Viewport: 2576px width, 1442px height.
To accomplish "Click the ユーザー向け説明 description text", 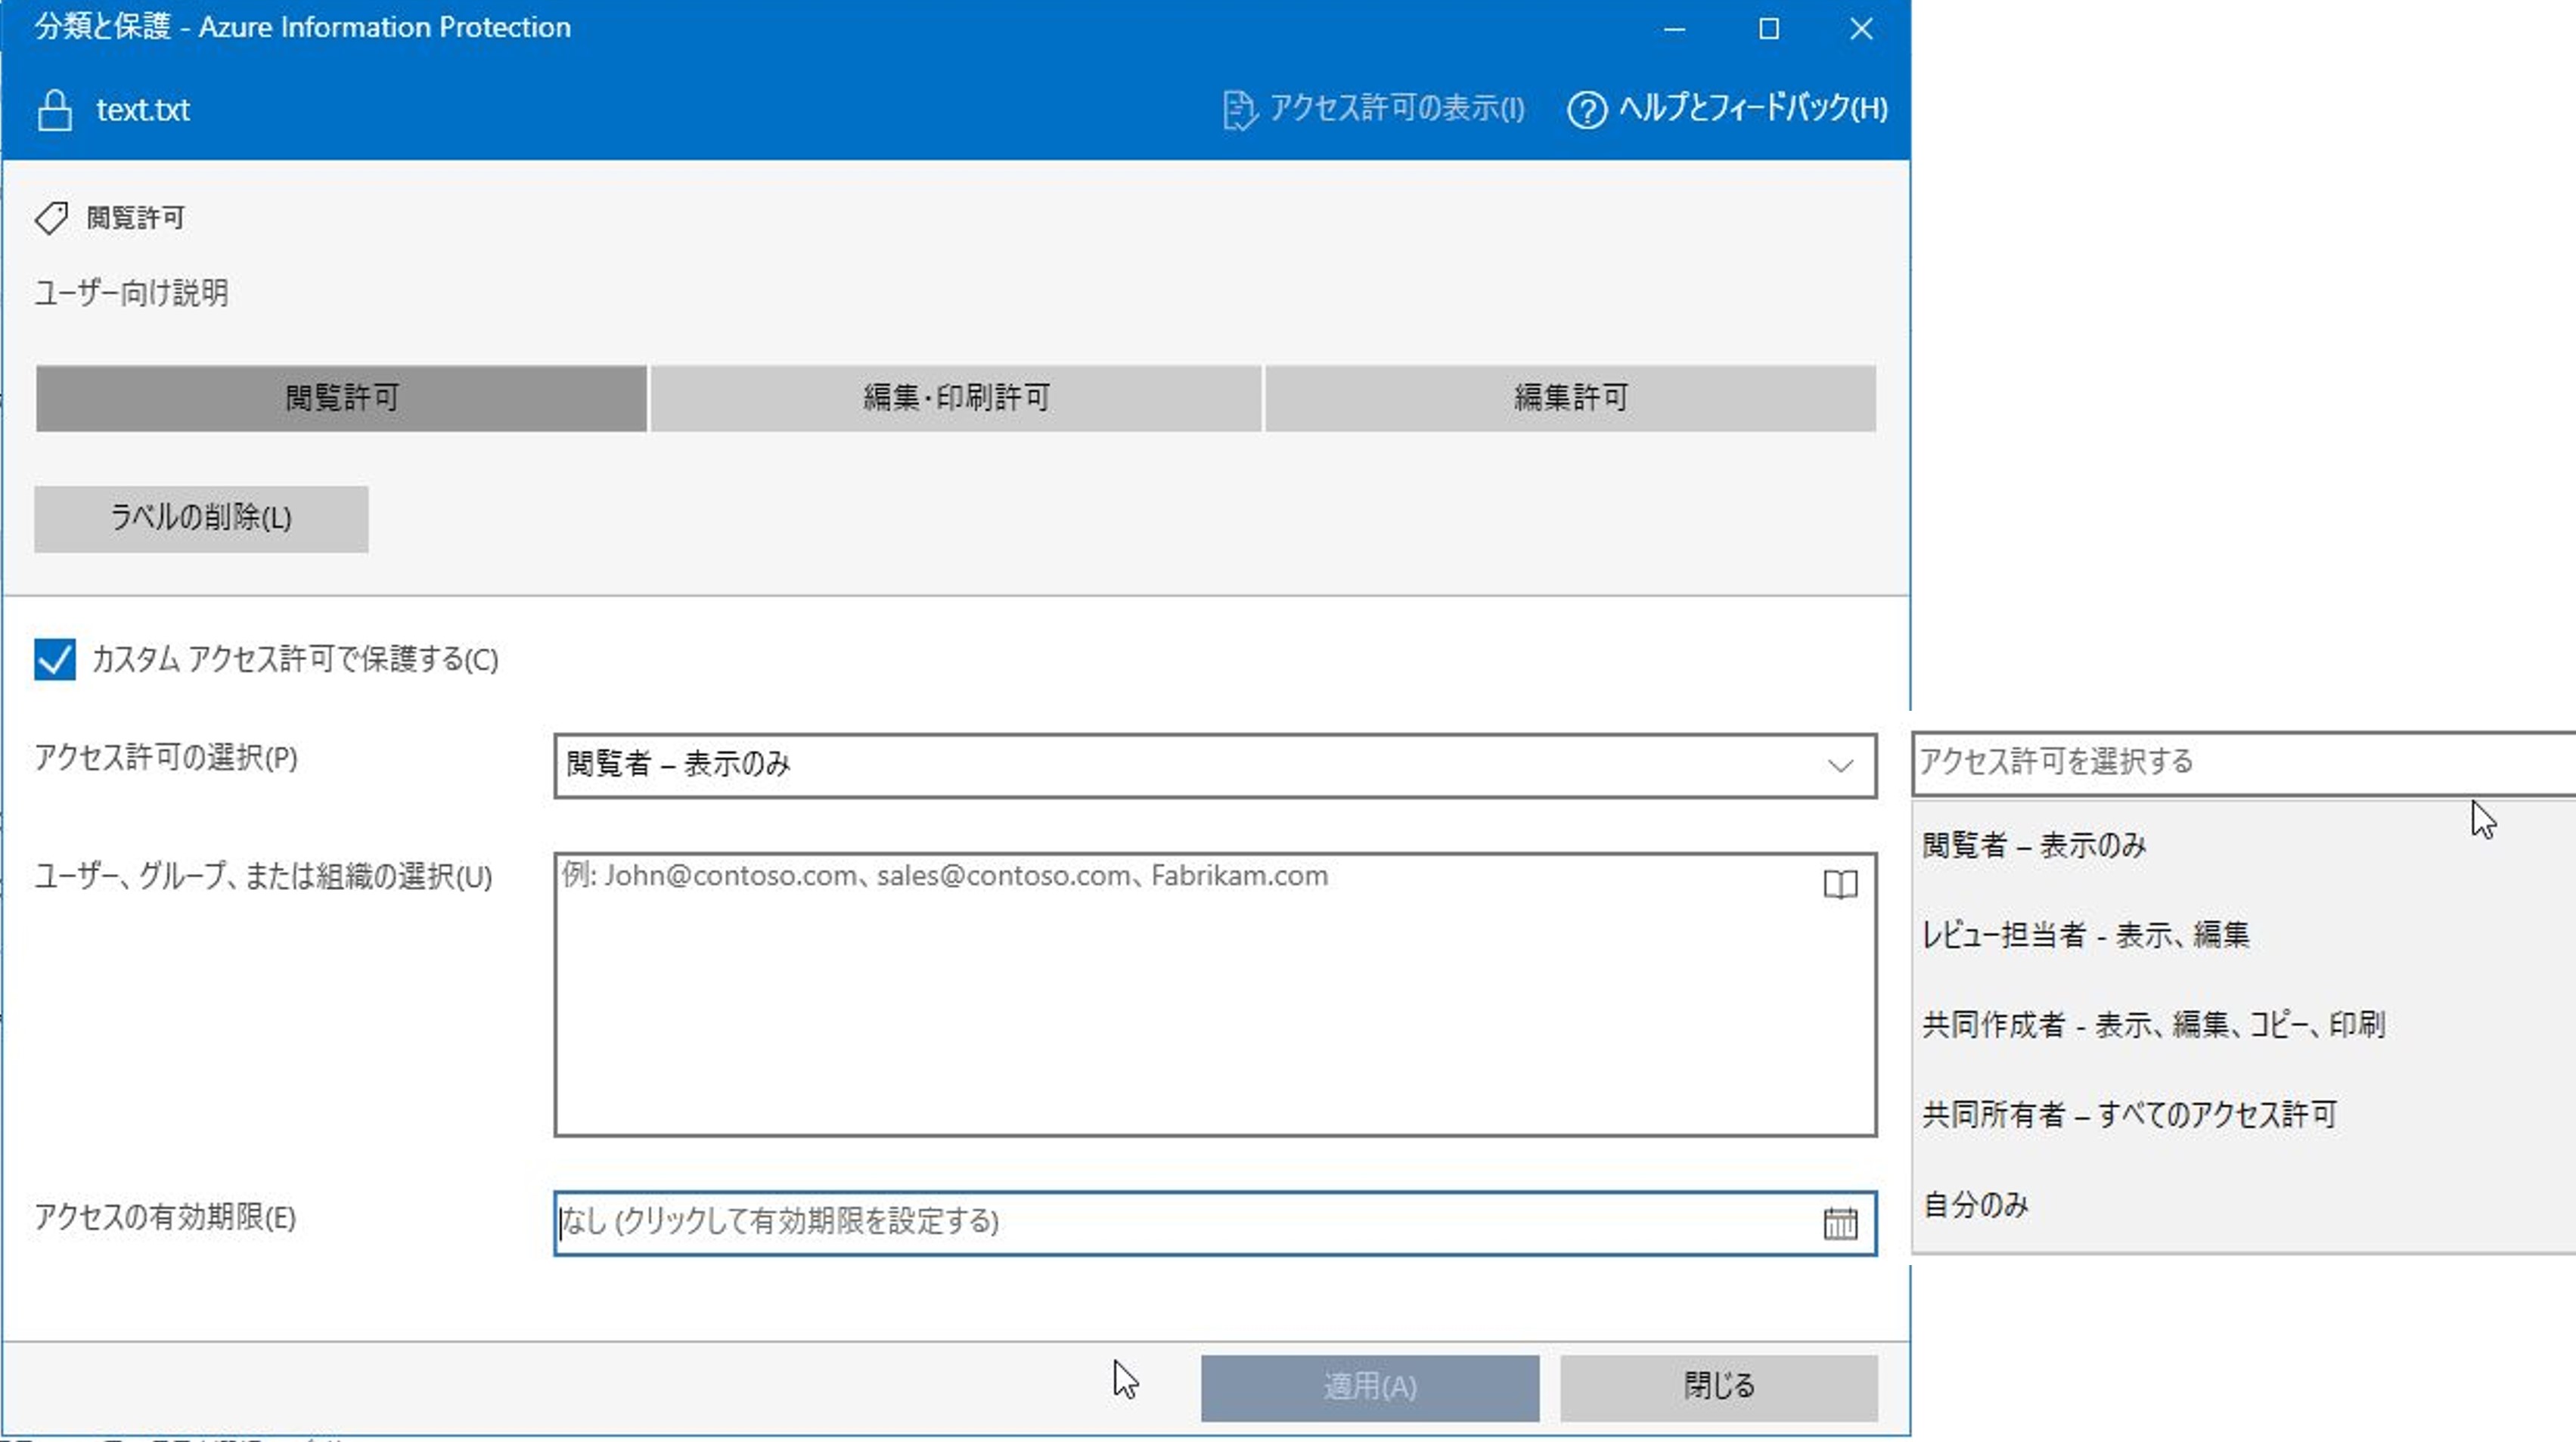I will click(x=132, y=293).
